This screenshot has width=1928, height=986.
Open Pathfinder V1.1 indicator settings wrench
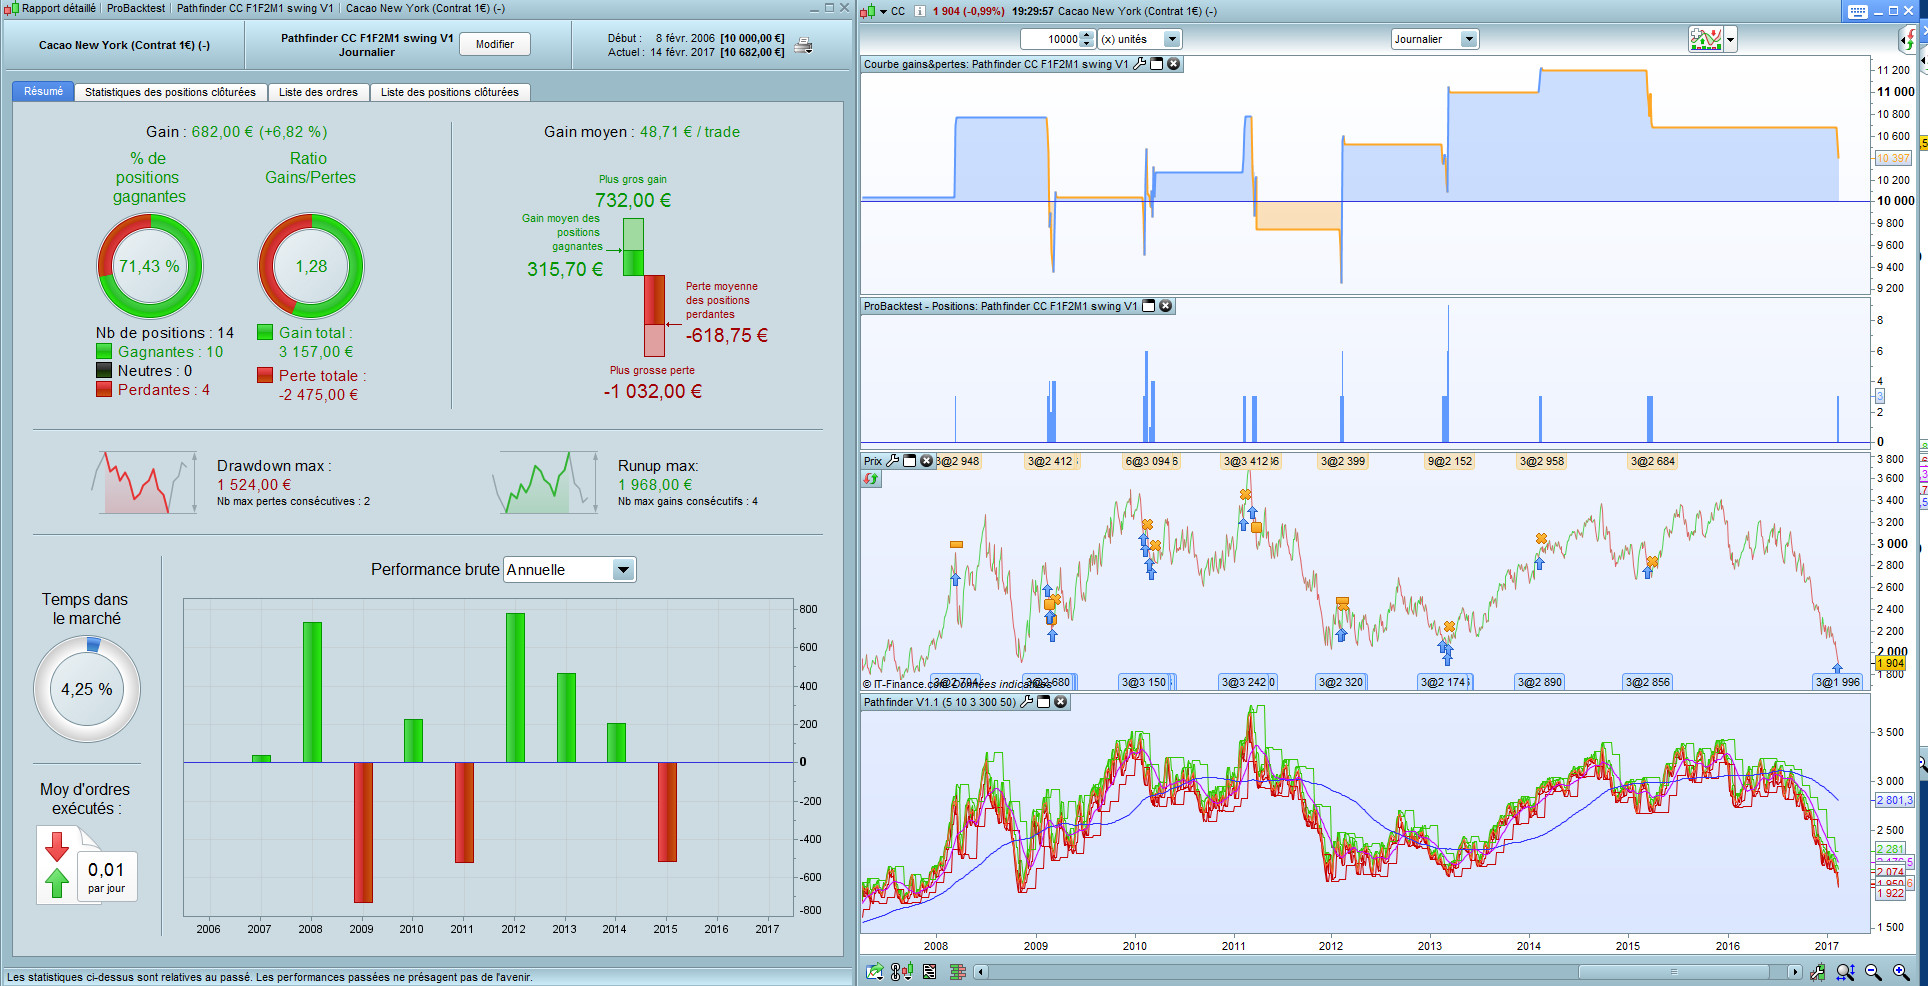coord(1026,702)
